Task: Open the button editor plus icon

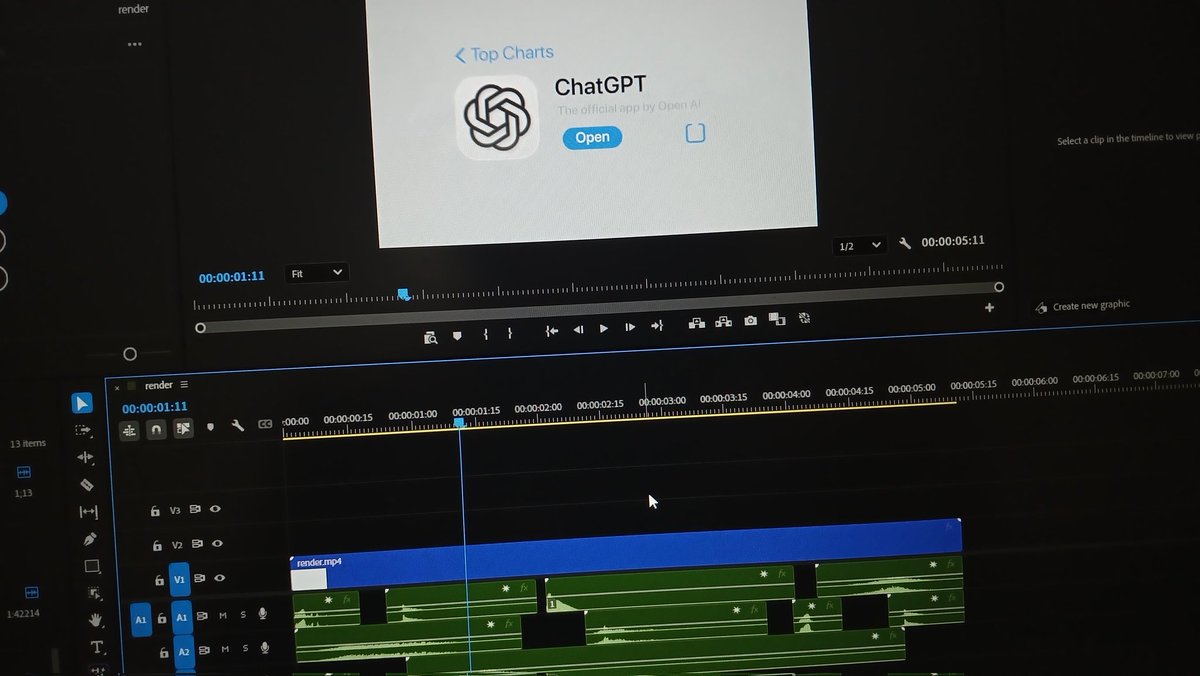Action: click(x=990, y=308)
